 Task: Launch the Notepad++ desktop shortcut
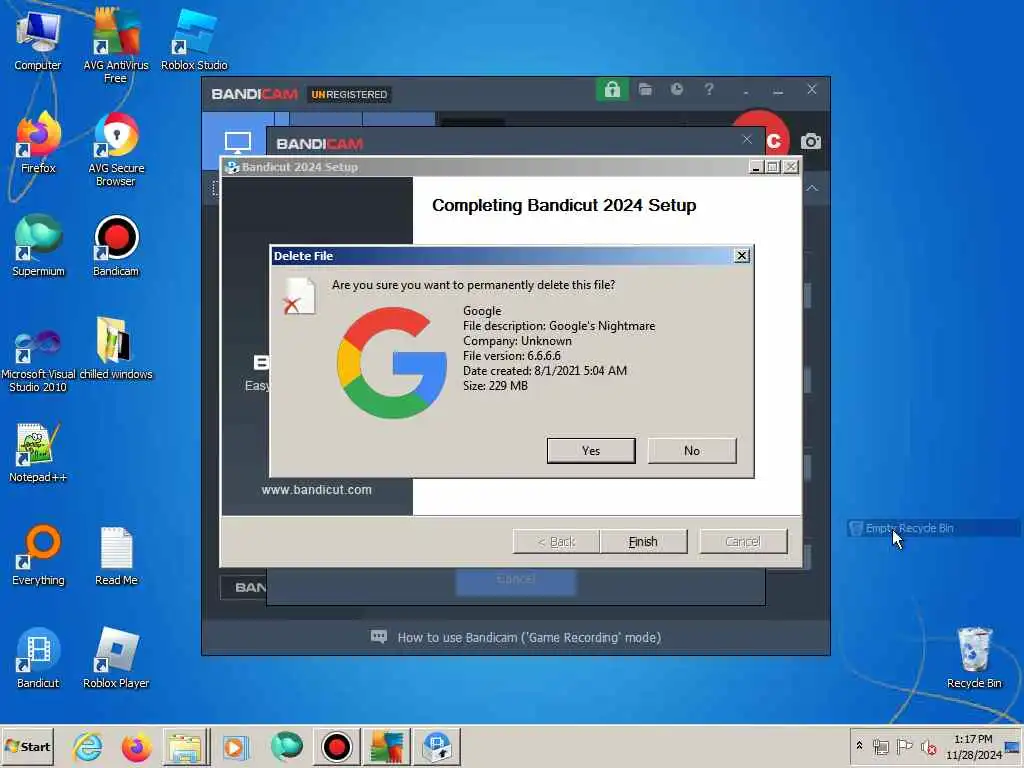tap(38, 453)
